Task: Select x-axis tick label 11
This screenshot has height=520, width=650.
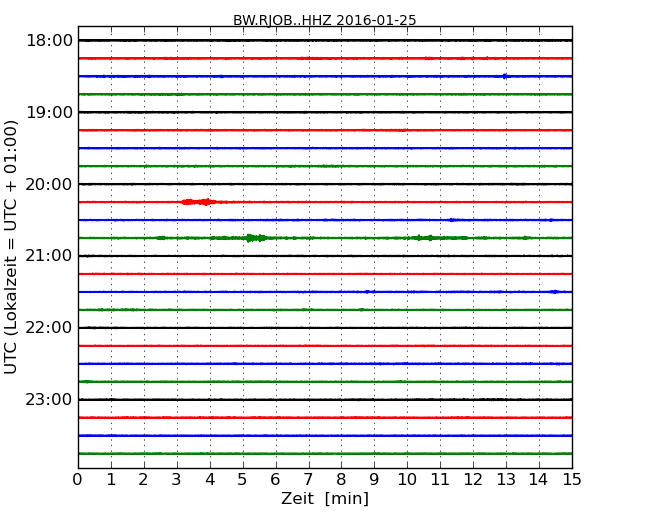Action: pos(440,480)
